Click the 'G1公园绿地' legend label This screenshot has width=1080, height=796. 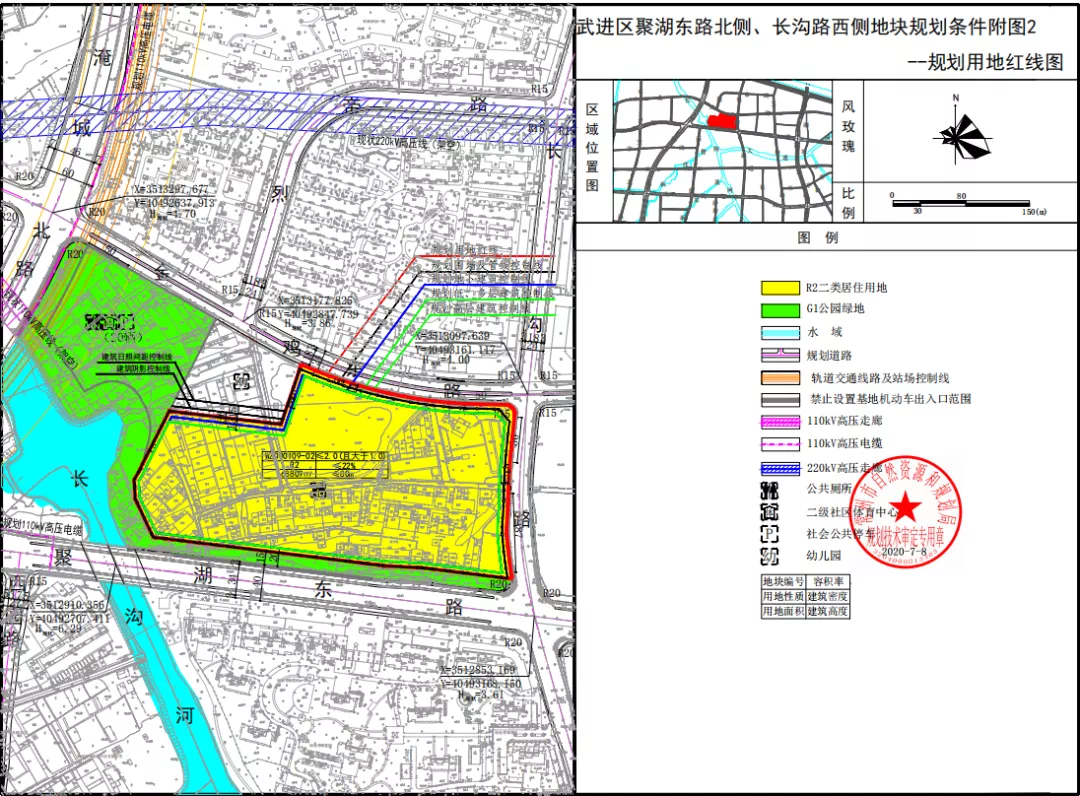[835, 308]
